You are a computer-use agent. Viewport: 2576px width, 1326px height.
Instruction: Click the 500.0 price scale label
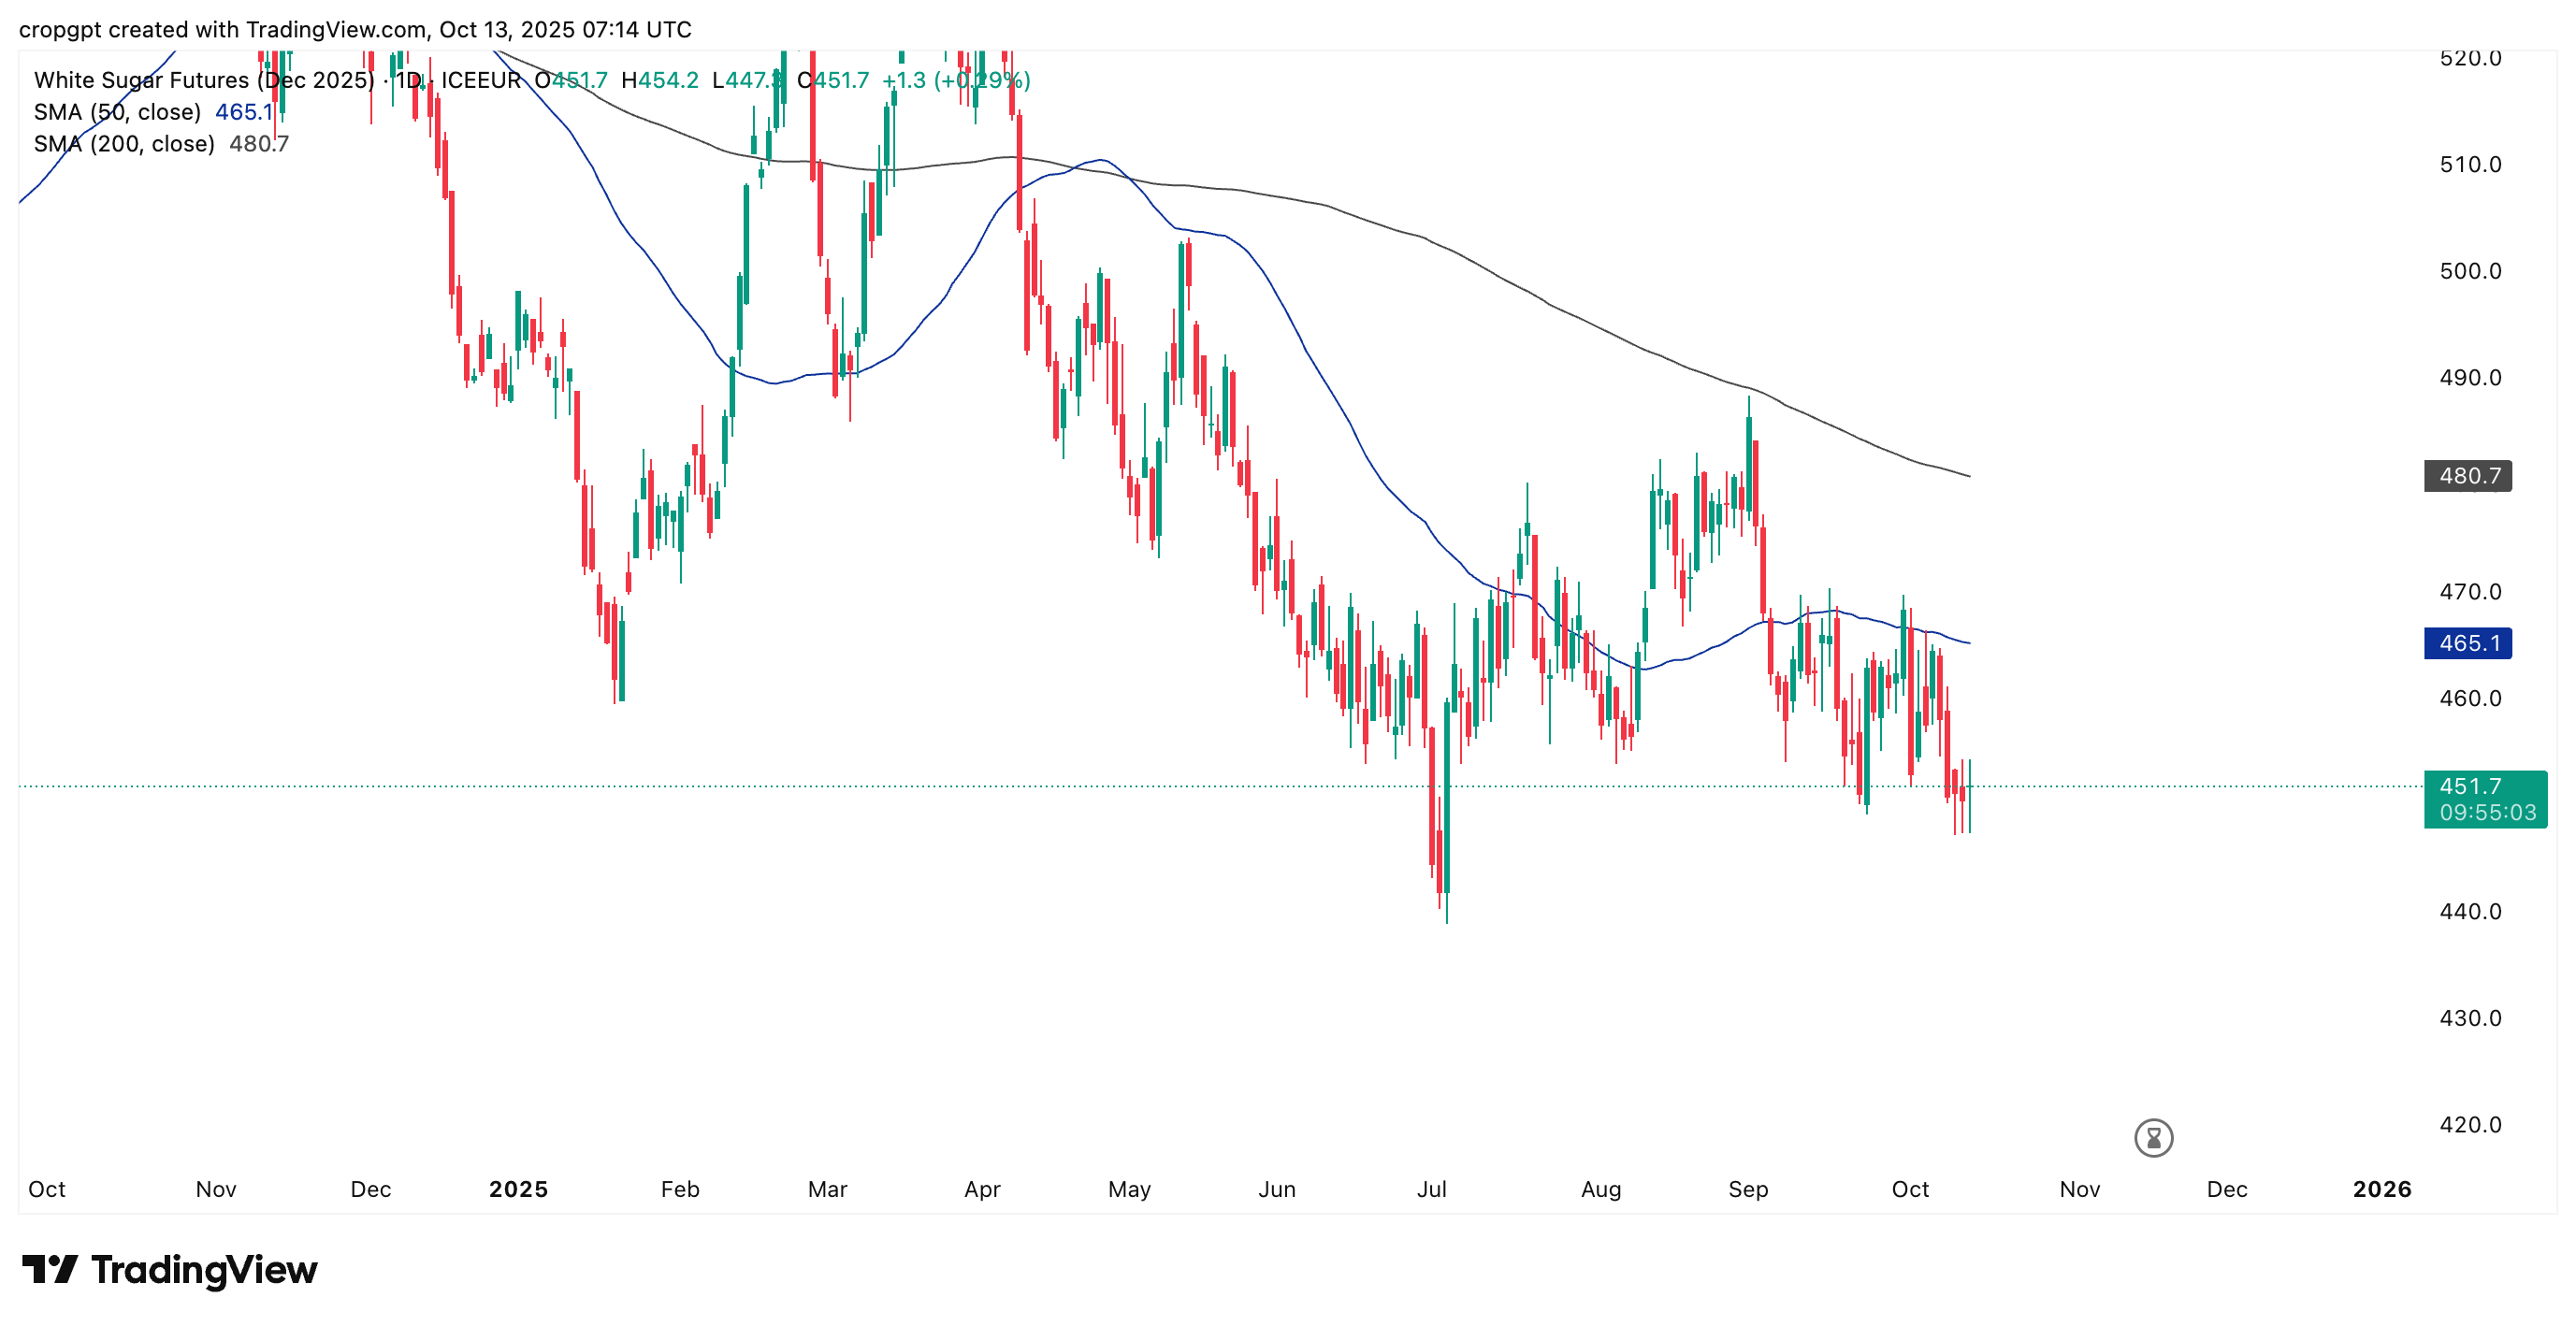pos(2470,271)
